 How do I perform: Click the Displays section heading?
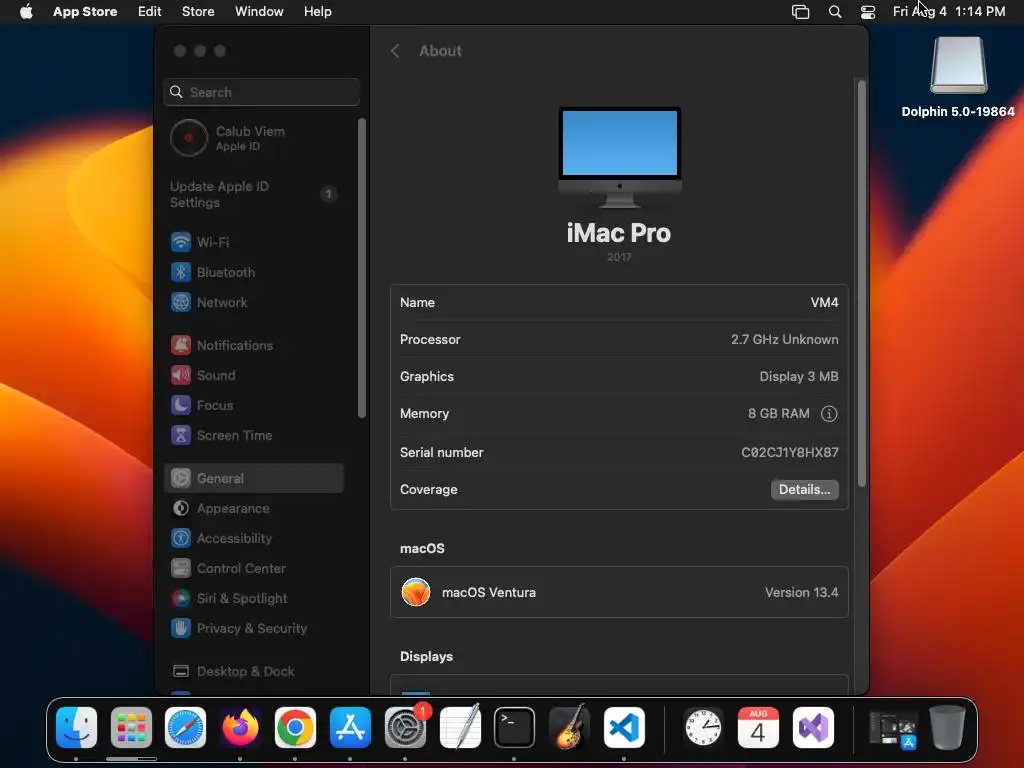(x=426, y=657)
